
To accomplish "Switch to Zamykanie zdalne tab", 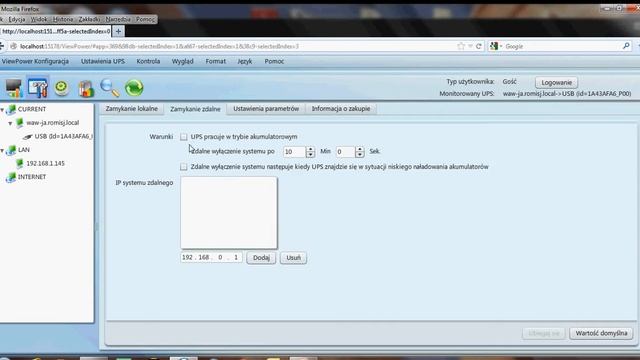I will pyautogui.click(x=195, y=109).
